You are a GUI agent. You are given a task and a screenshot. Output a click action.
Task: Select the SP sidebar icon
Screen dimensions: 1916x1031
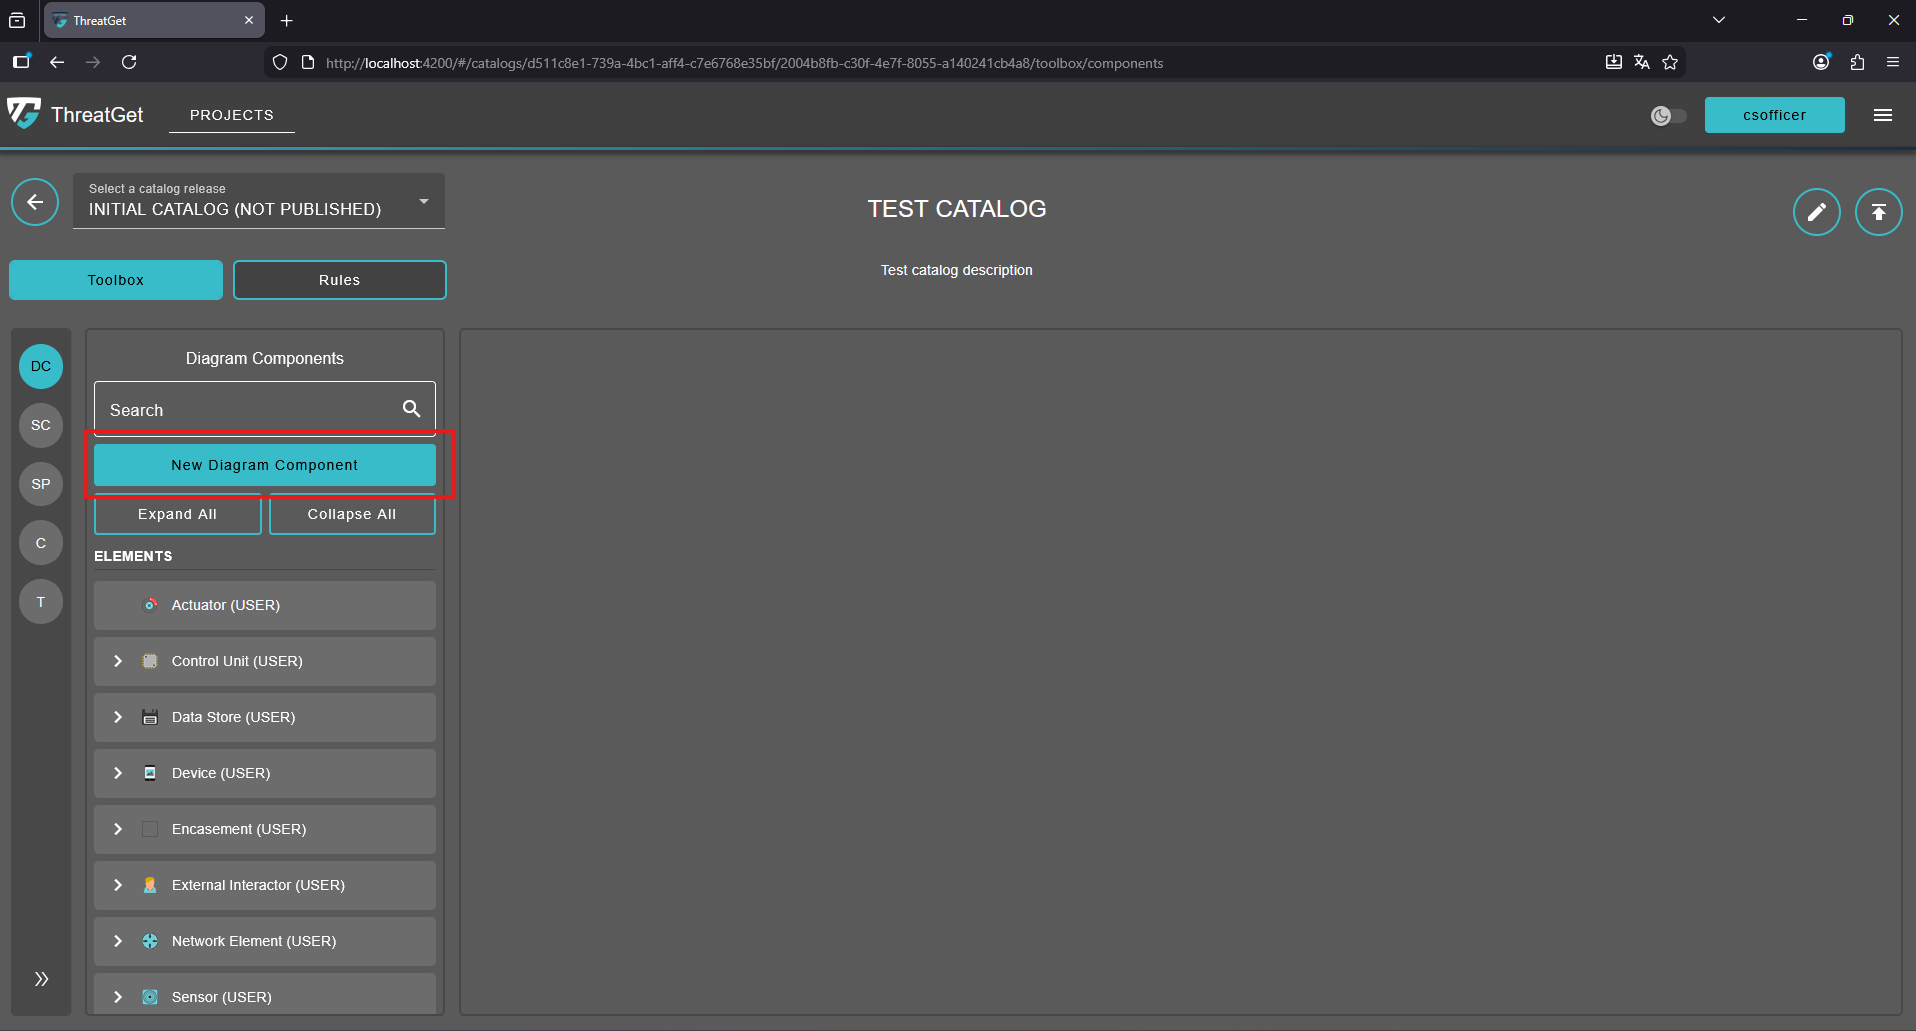(x=40, y=484)
